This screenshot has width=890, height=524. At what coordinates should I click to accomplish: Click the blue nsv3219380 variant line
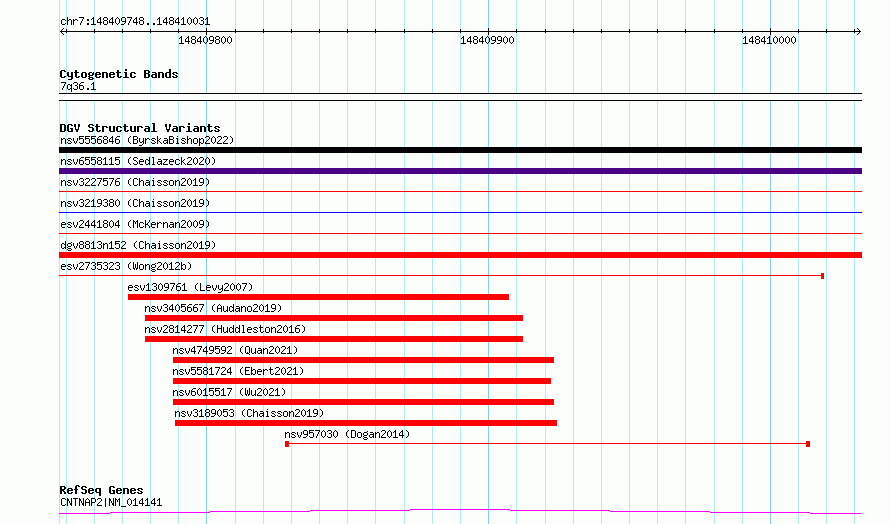point(460,212)
